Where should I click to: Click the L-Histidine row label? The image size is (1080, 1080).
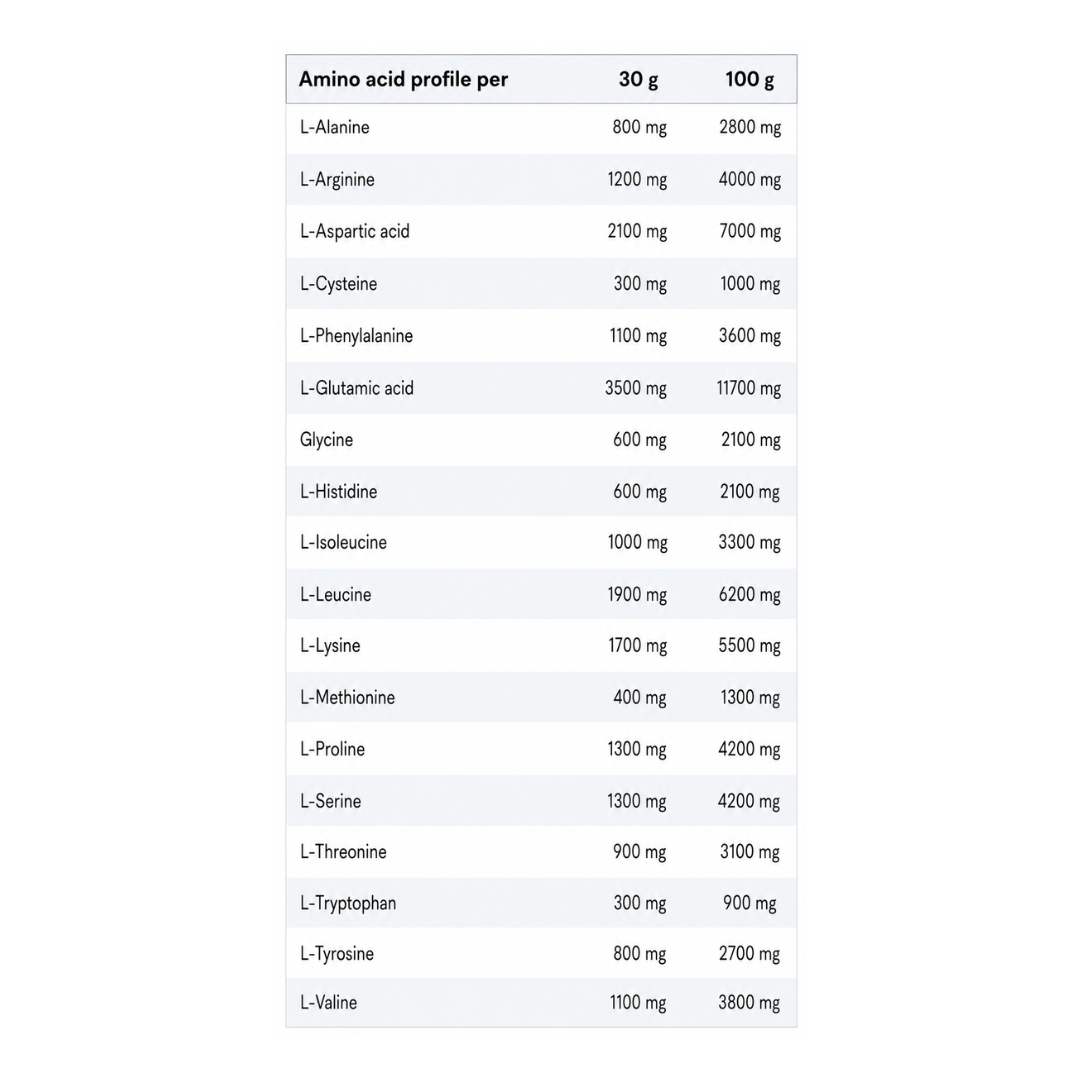pyautogui.click(x=338, y=492)
